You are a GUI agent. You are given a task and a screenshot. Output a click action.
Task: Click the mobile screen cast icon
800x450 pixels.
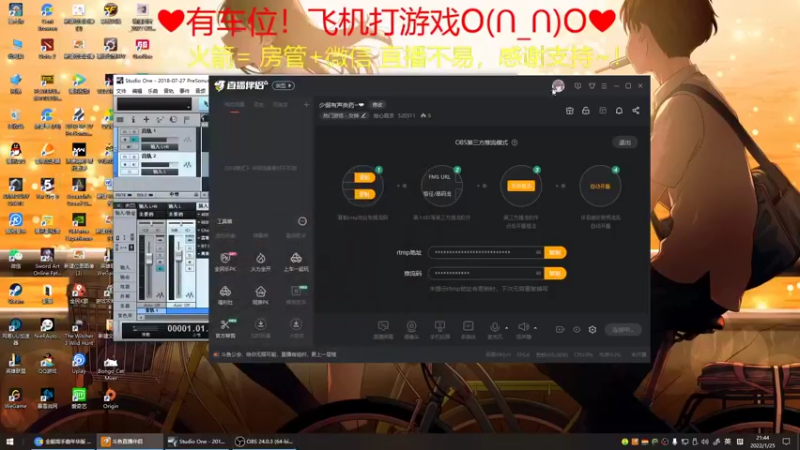440,329
